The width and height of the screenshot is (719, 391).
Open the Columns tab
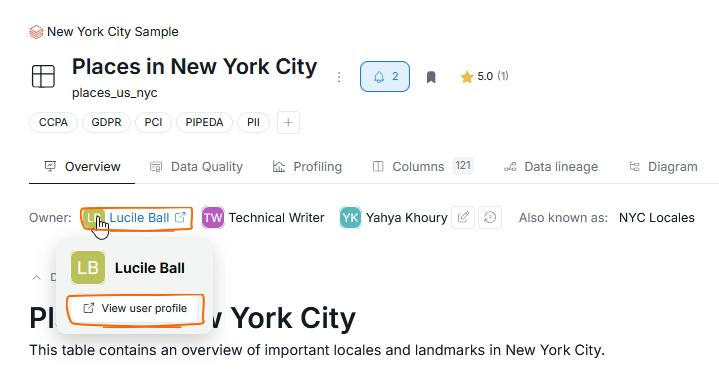422,166
